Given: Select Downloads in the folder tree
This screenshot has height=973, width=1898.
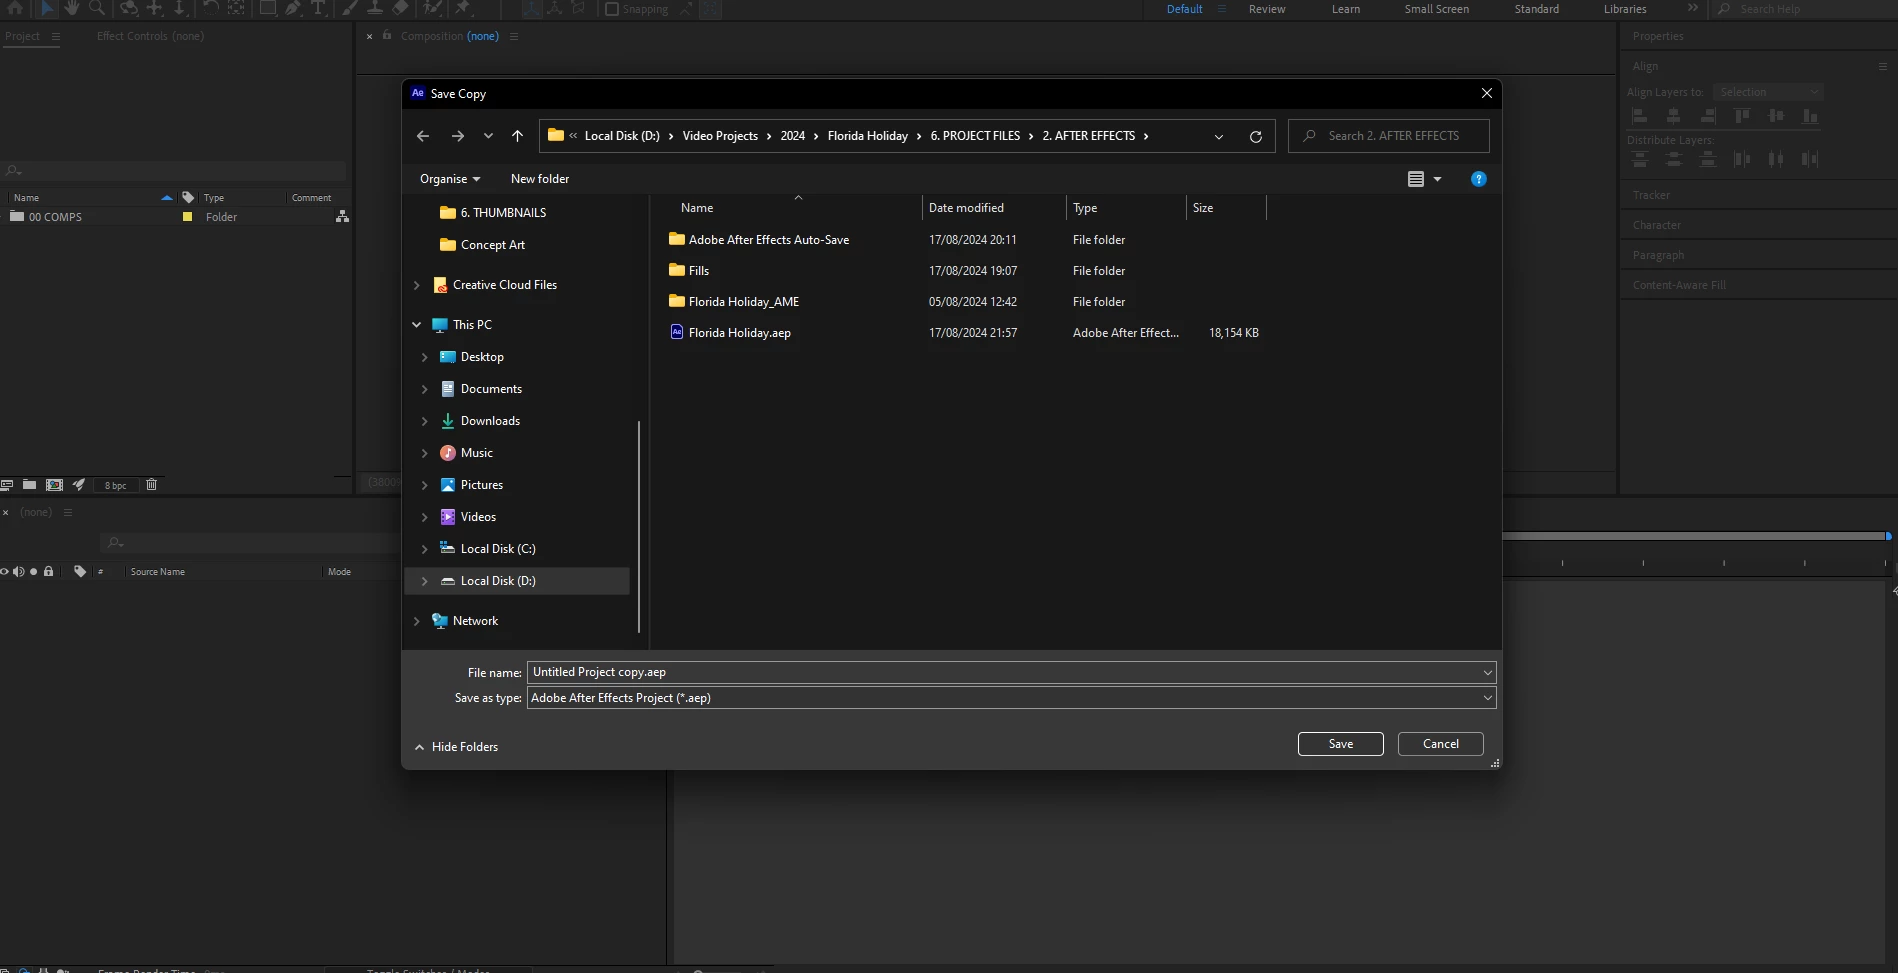Looking at the screenshot, I should click(490, 421).
